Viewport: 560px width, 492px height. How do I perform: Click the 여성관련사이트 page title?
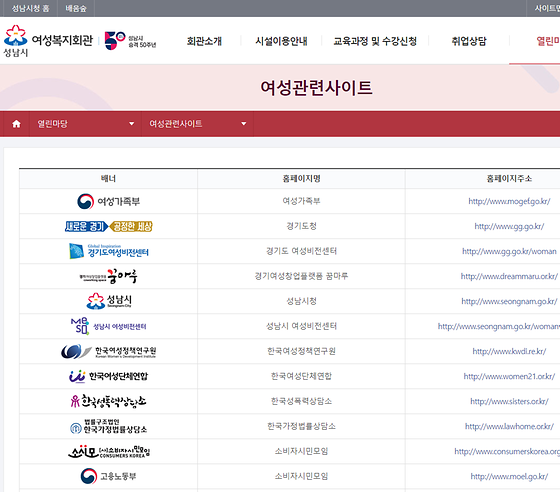(x=316, y=88)
